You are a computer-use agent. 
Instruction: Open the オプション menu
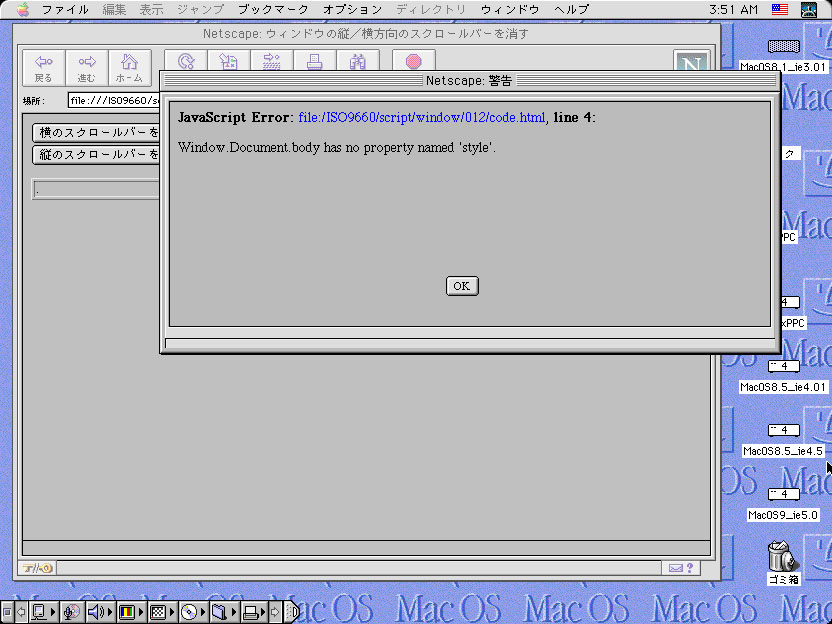point(352,10)
